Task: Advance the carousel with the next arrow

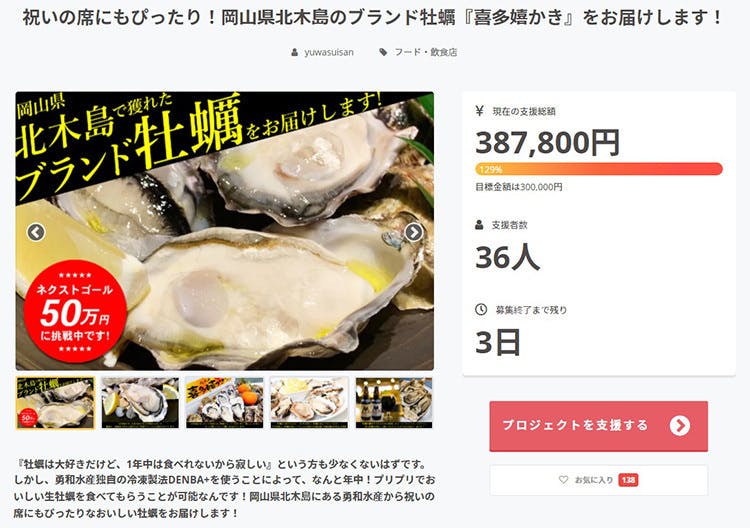Action: pos(413,232)
